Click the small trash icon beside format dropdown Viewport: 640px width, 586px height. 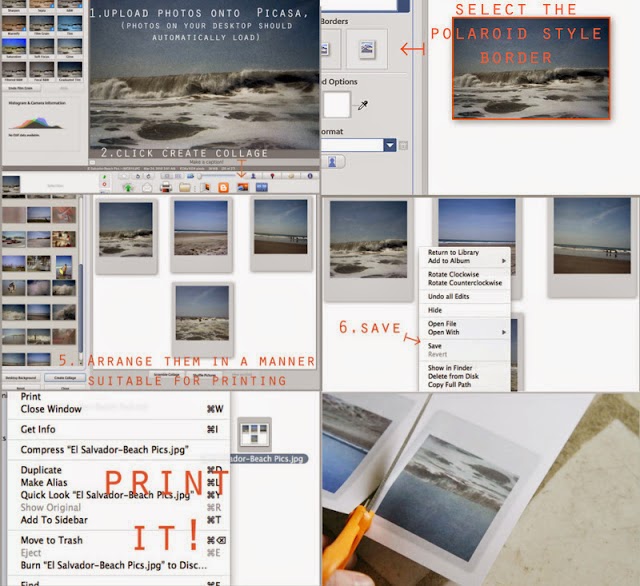[x=403, y=145]
